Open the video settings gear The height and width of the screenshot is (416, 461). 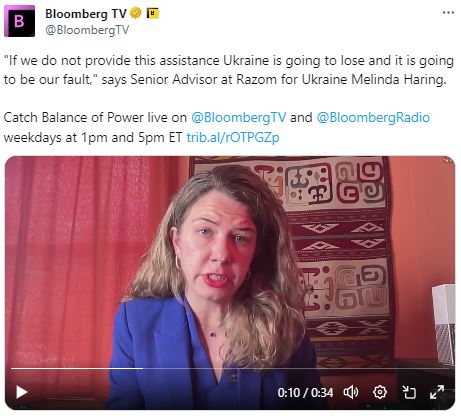[380, 392]
